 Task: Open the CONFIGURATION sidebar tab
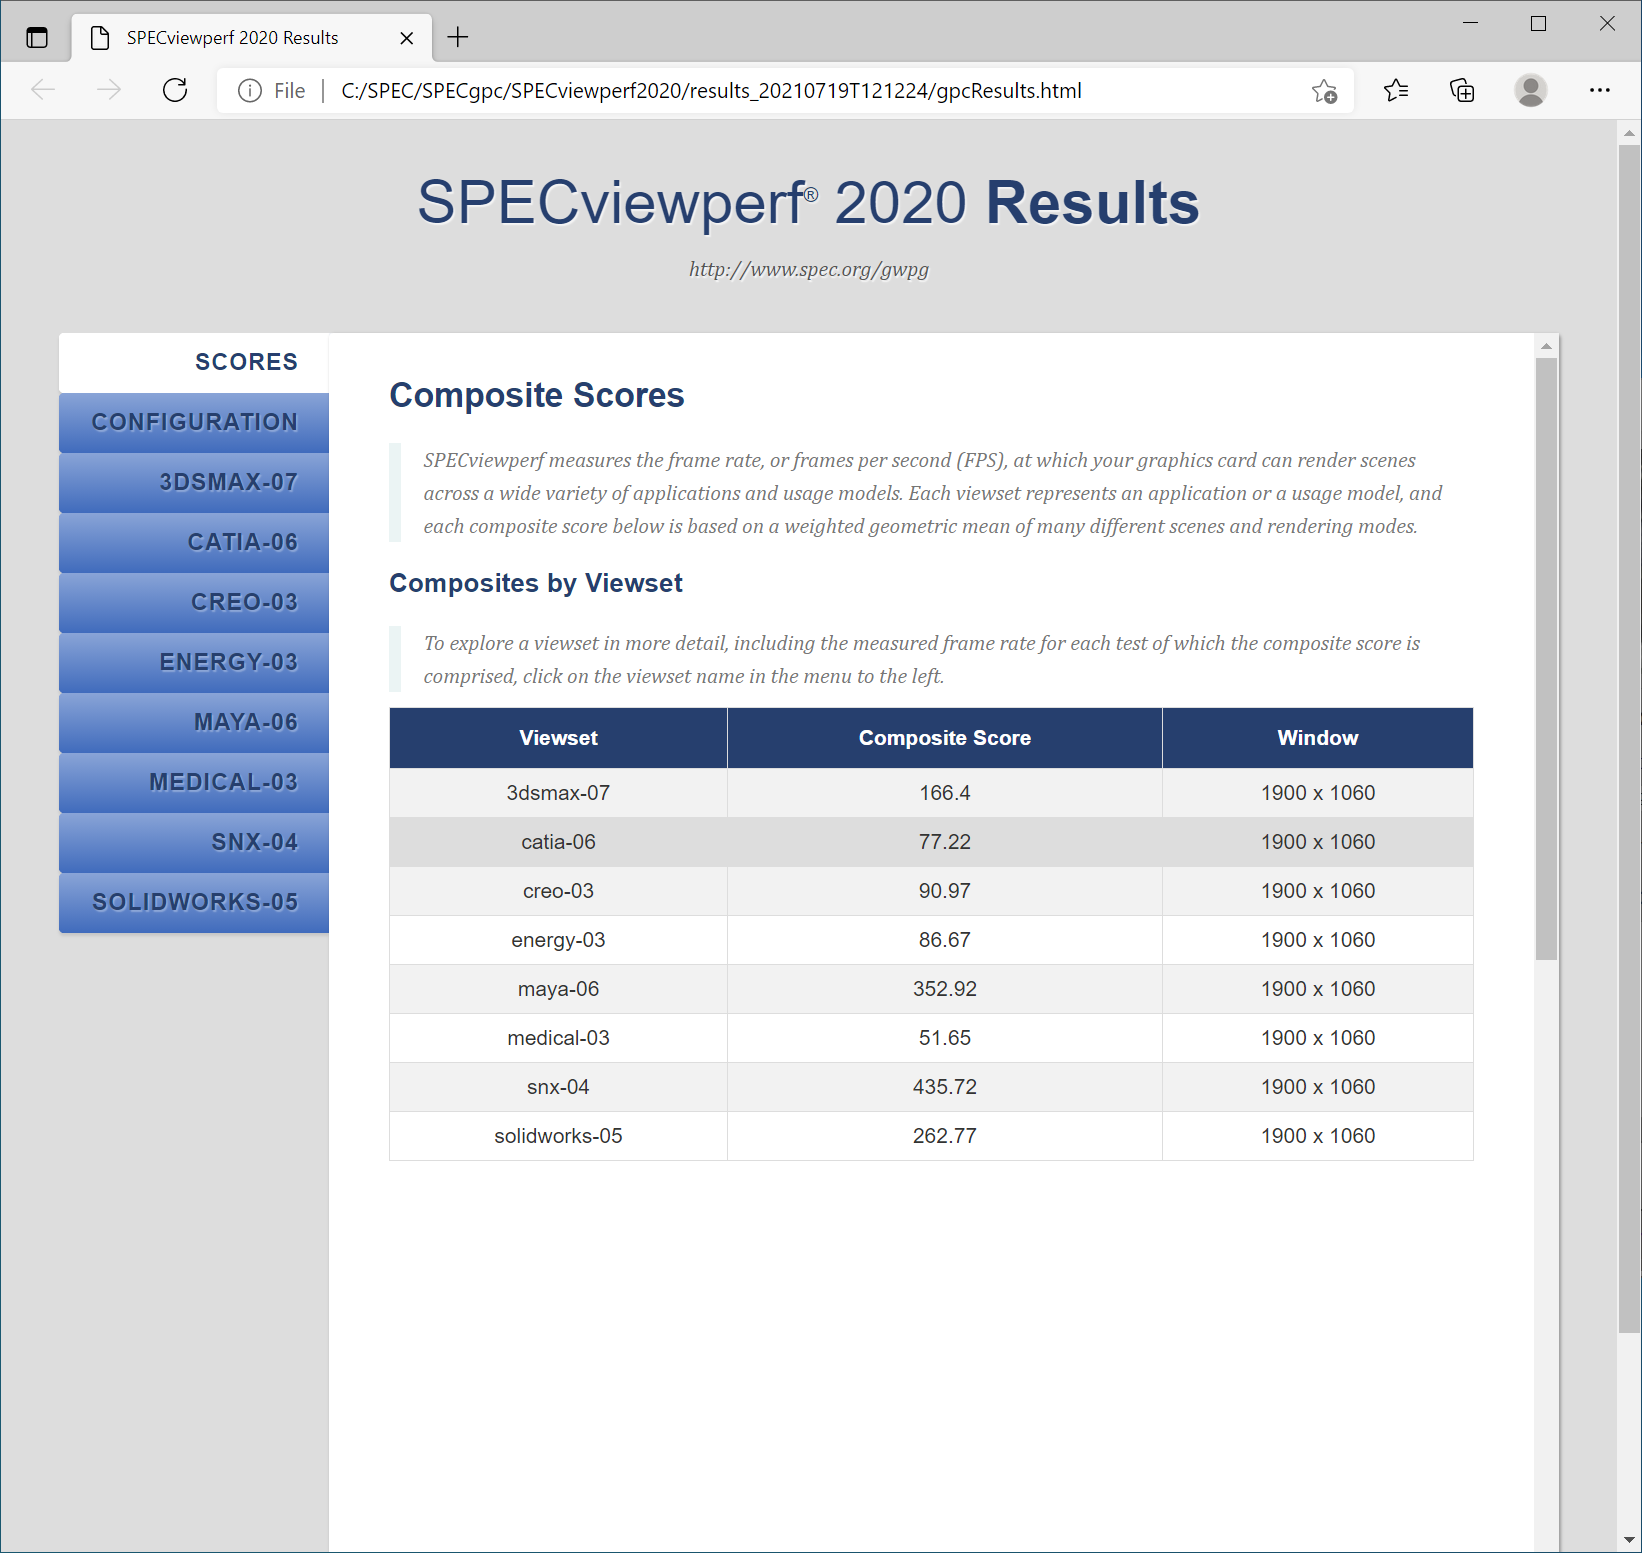194,422
